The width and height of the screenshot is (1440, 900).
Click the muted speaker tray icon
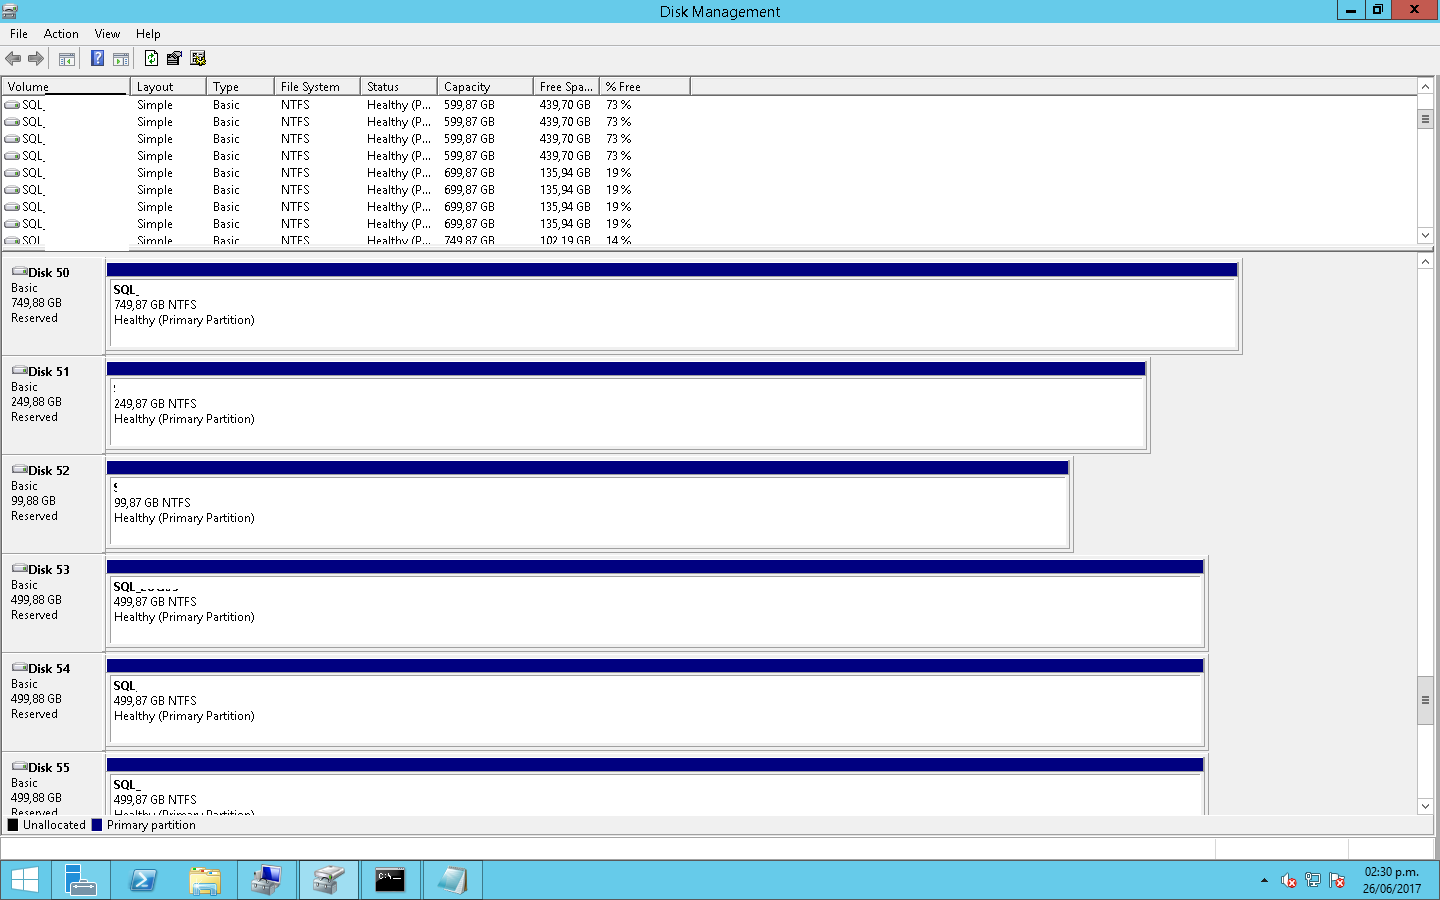pos(1289,881)
